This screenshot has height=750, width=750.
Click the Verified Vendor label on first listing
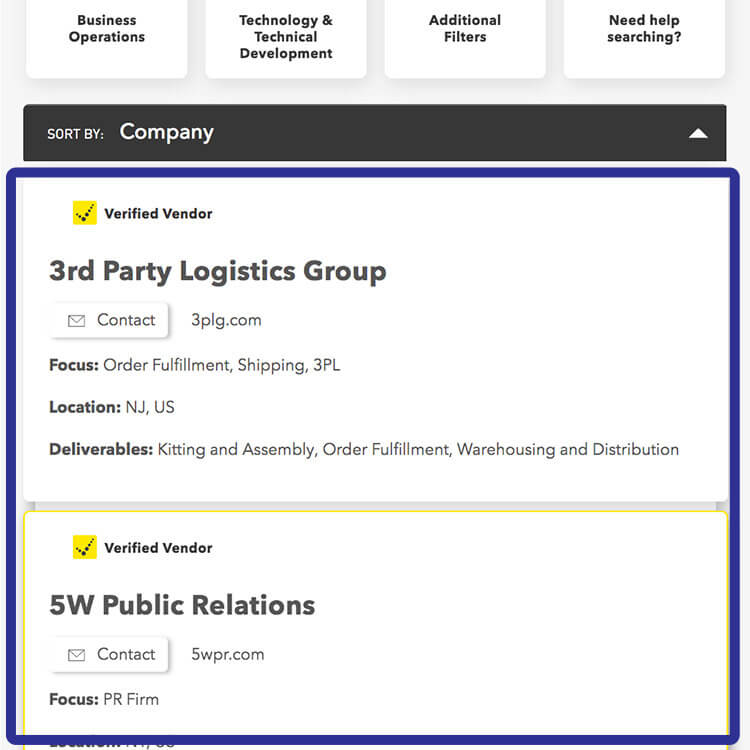pos(158,213)
